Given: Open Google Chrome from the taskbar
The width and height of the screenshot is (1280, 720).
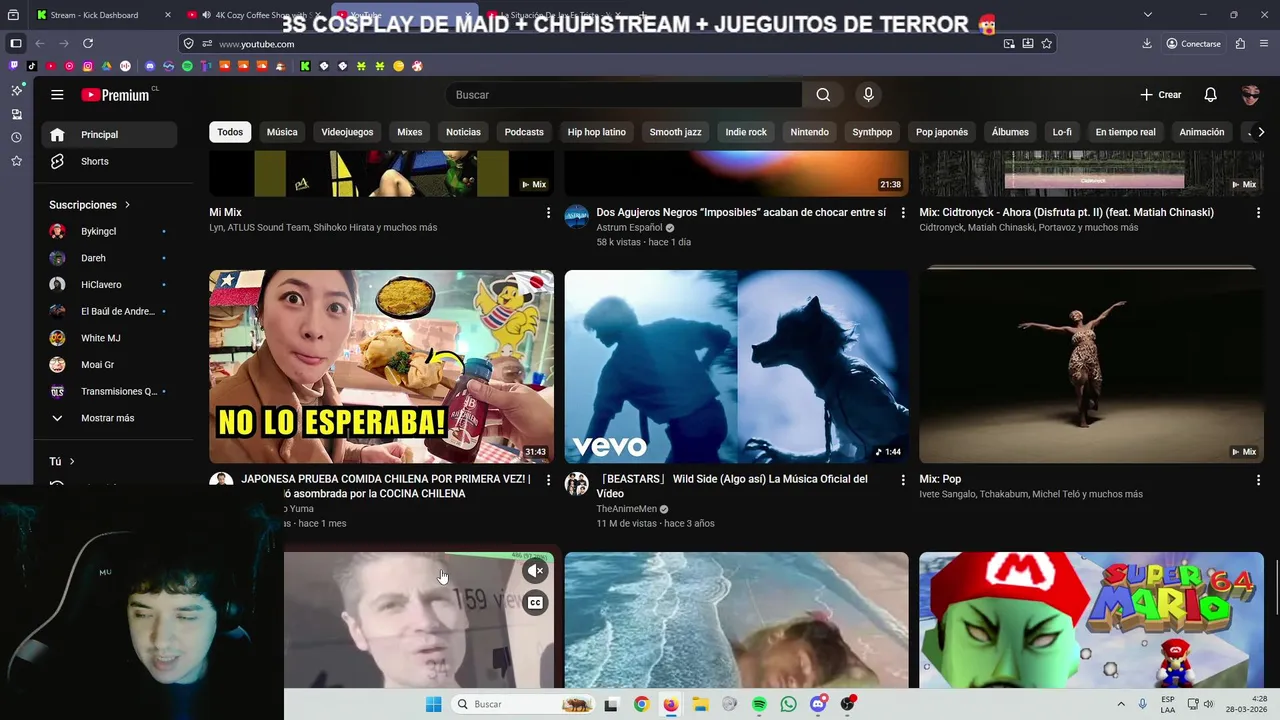Looking at the screenshot, I should (641, 704).
